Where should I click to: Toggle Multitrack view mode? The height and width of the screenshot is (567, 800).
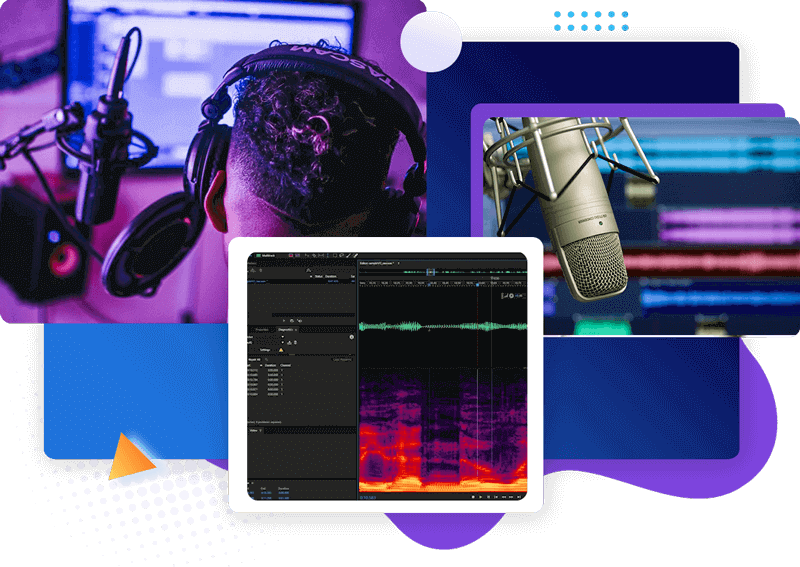tap(268, 255)
